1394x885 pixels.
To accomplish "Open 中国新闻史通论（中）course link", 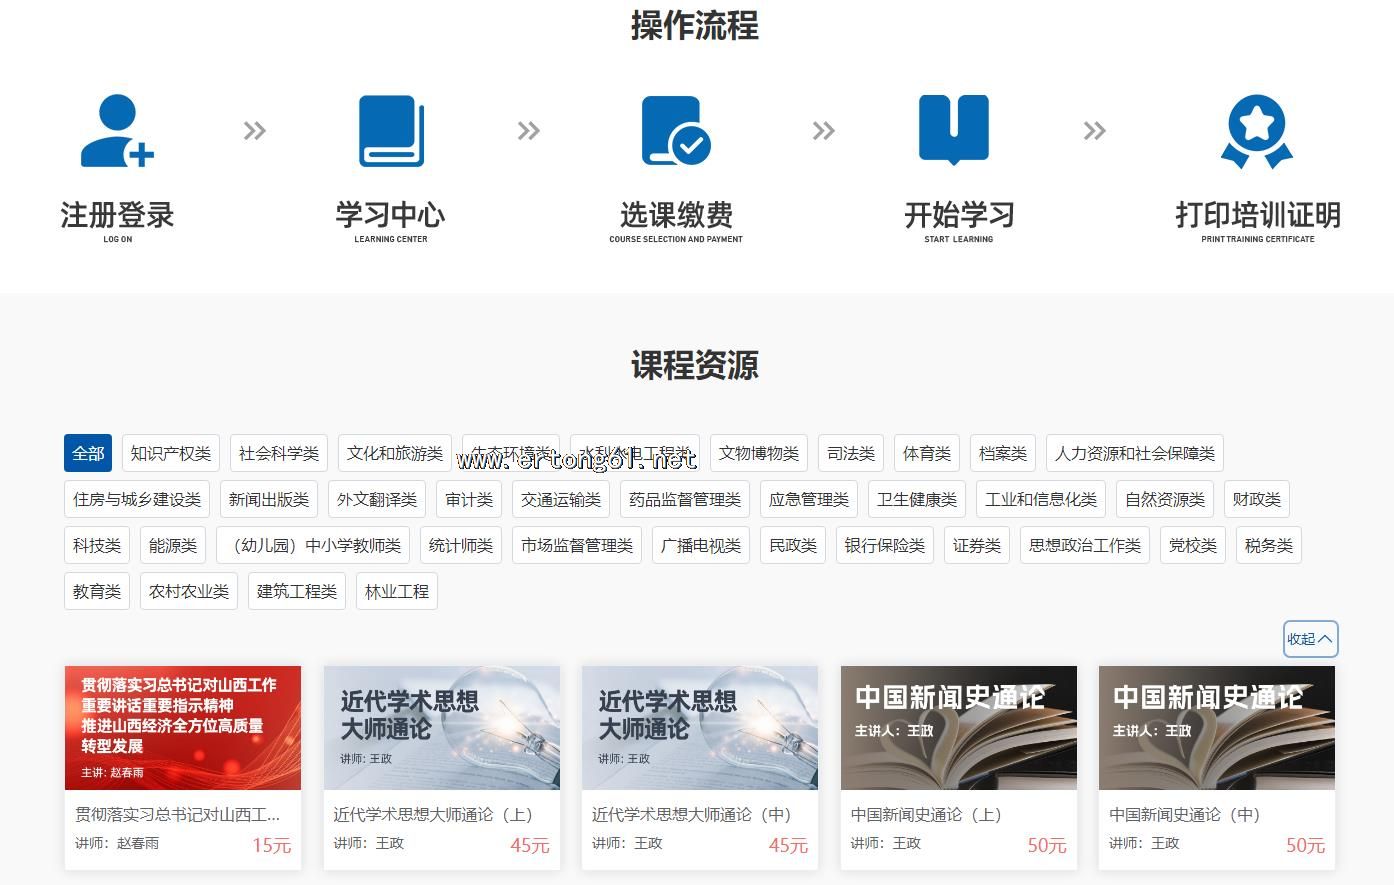I will [x=1184, y=815].
